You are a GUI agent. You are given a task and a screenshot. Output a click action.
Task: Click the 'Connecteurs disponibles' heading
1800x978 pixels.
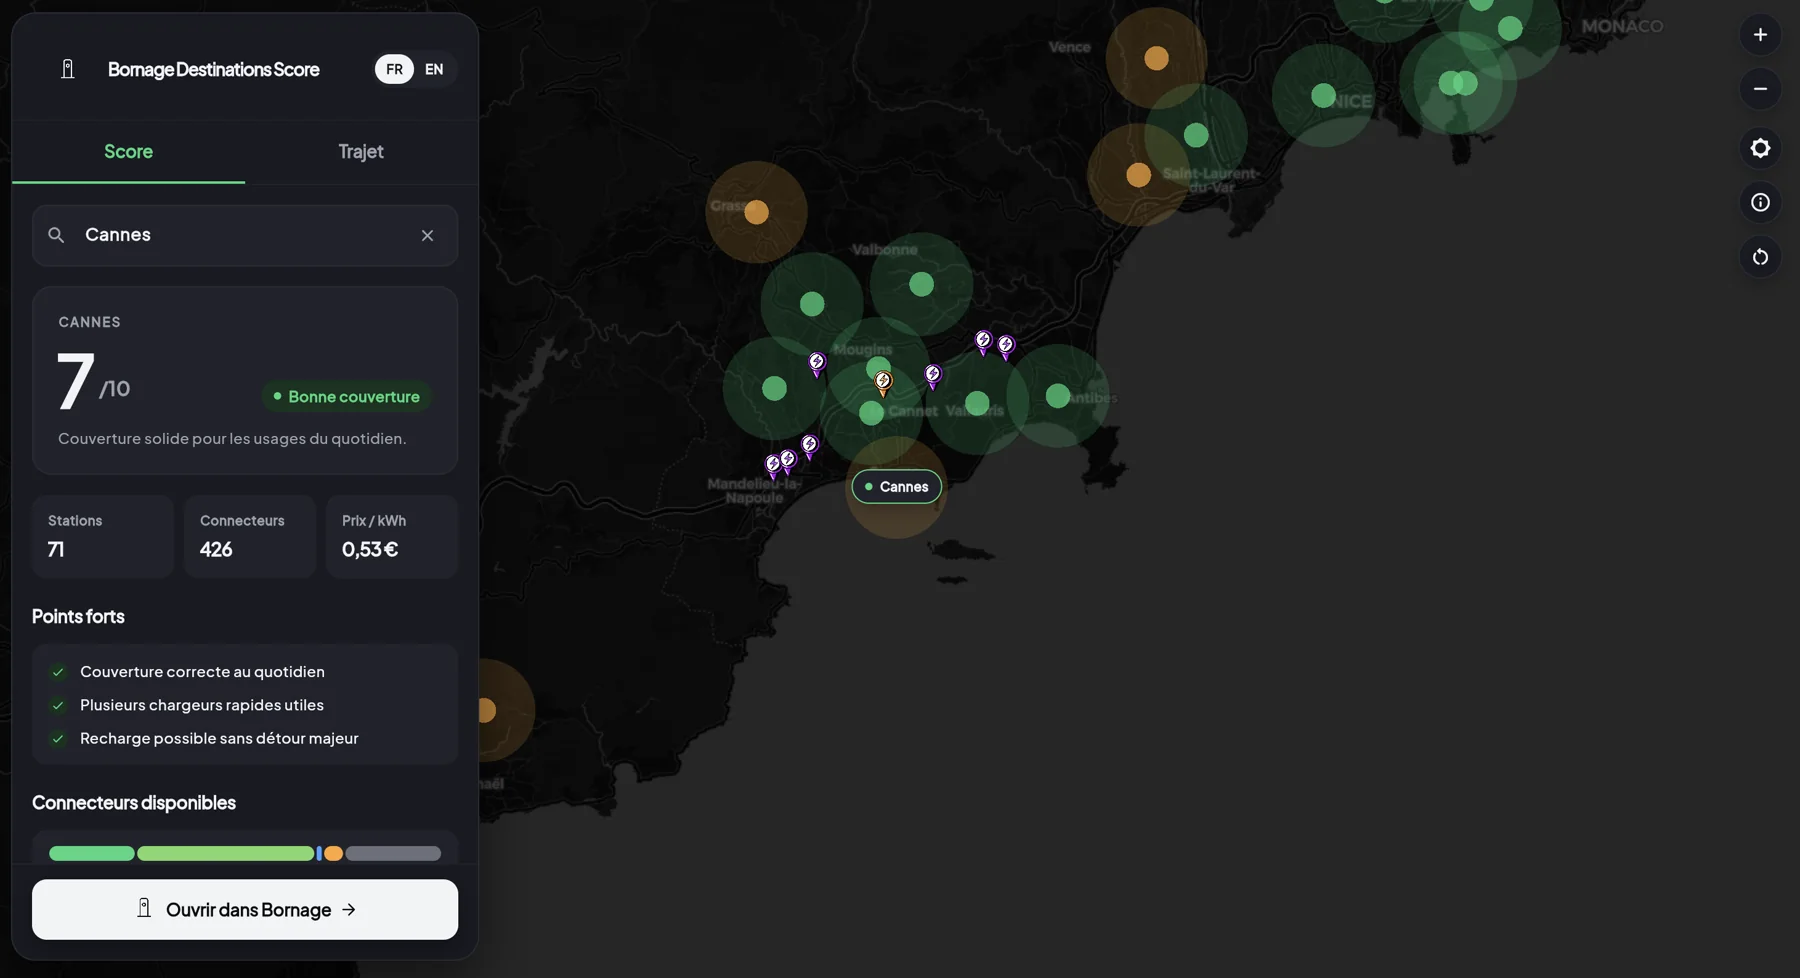(134, 803)
